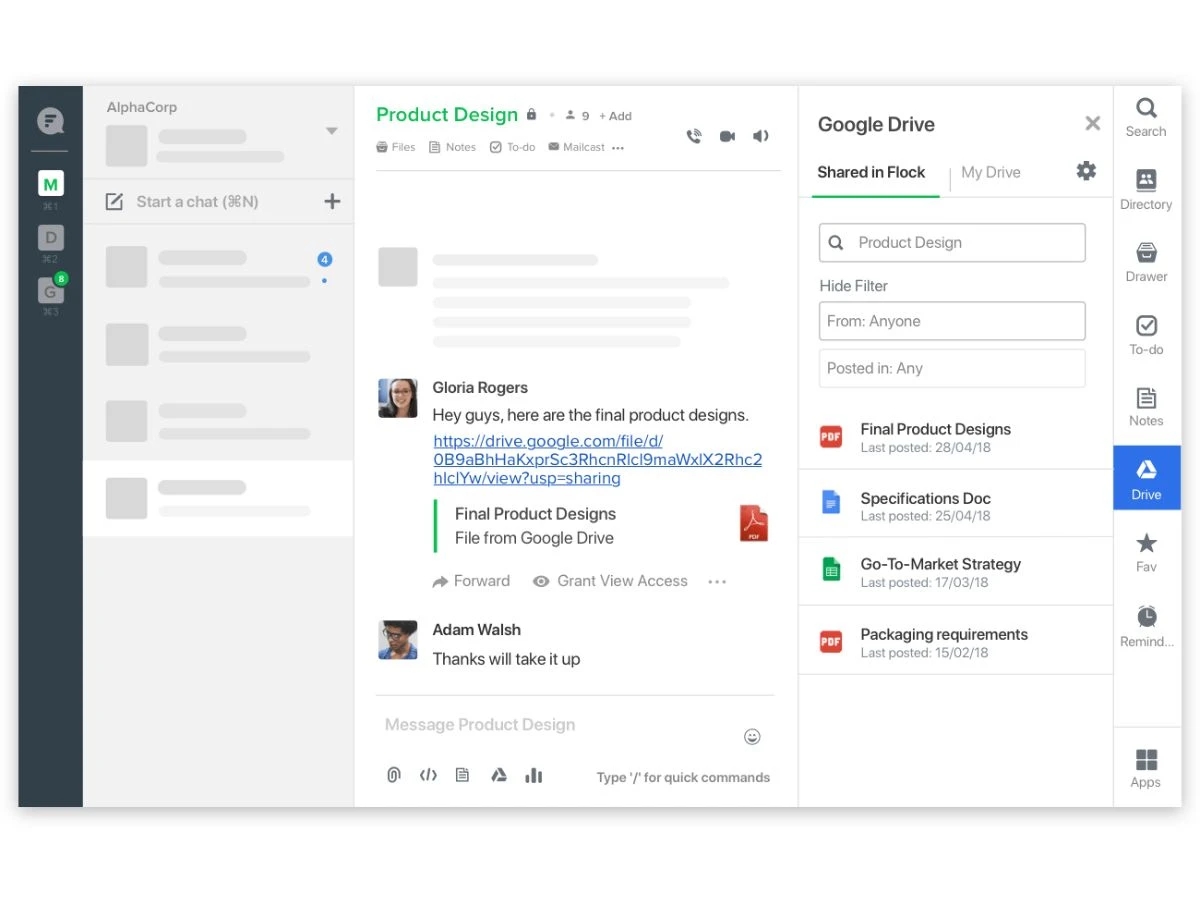The image size is (1200, 900).
Task: Click the member count of 9
Action: click(577, 116)
